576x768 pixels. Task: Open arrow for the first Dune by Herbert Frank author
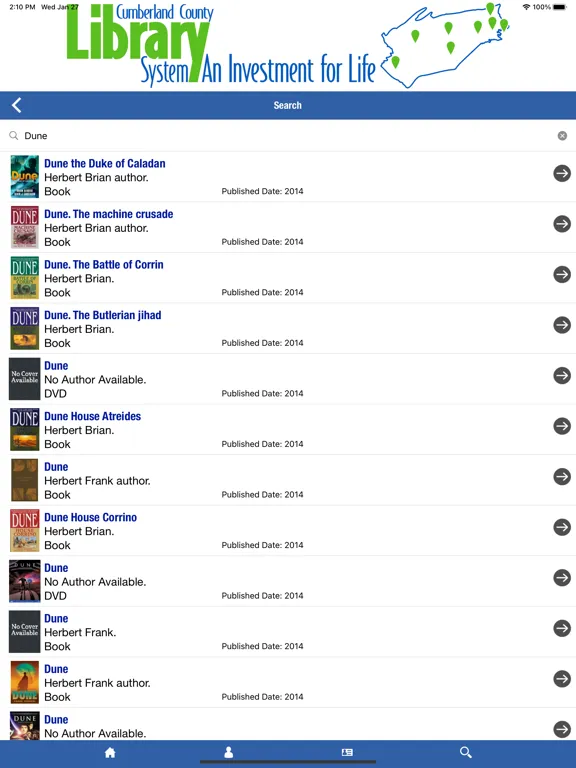[x=562, y=477]
